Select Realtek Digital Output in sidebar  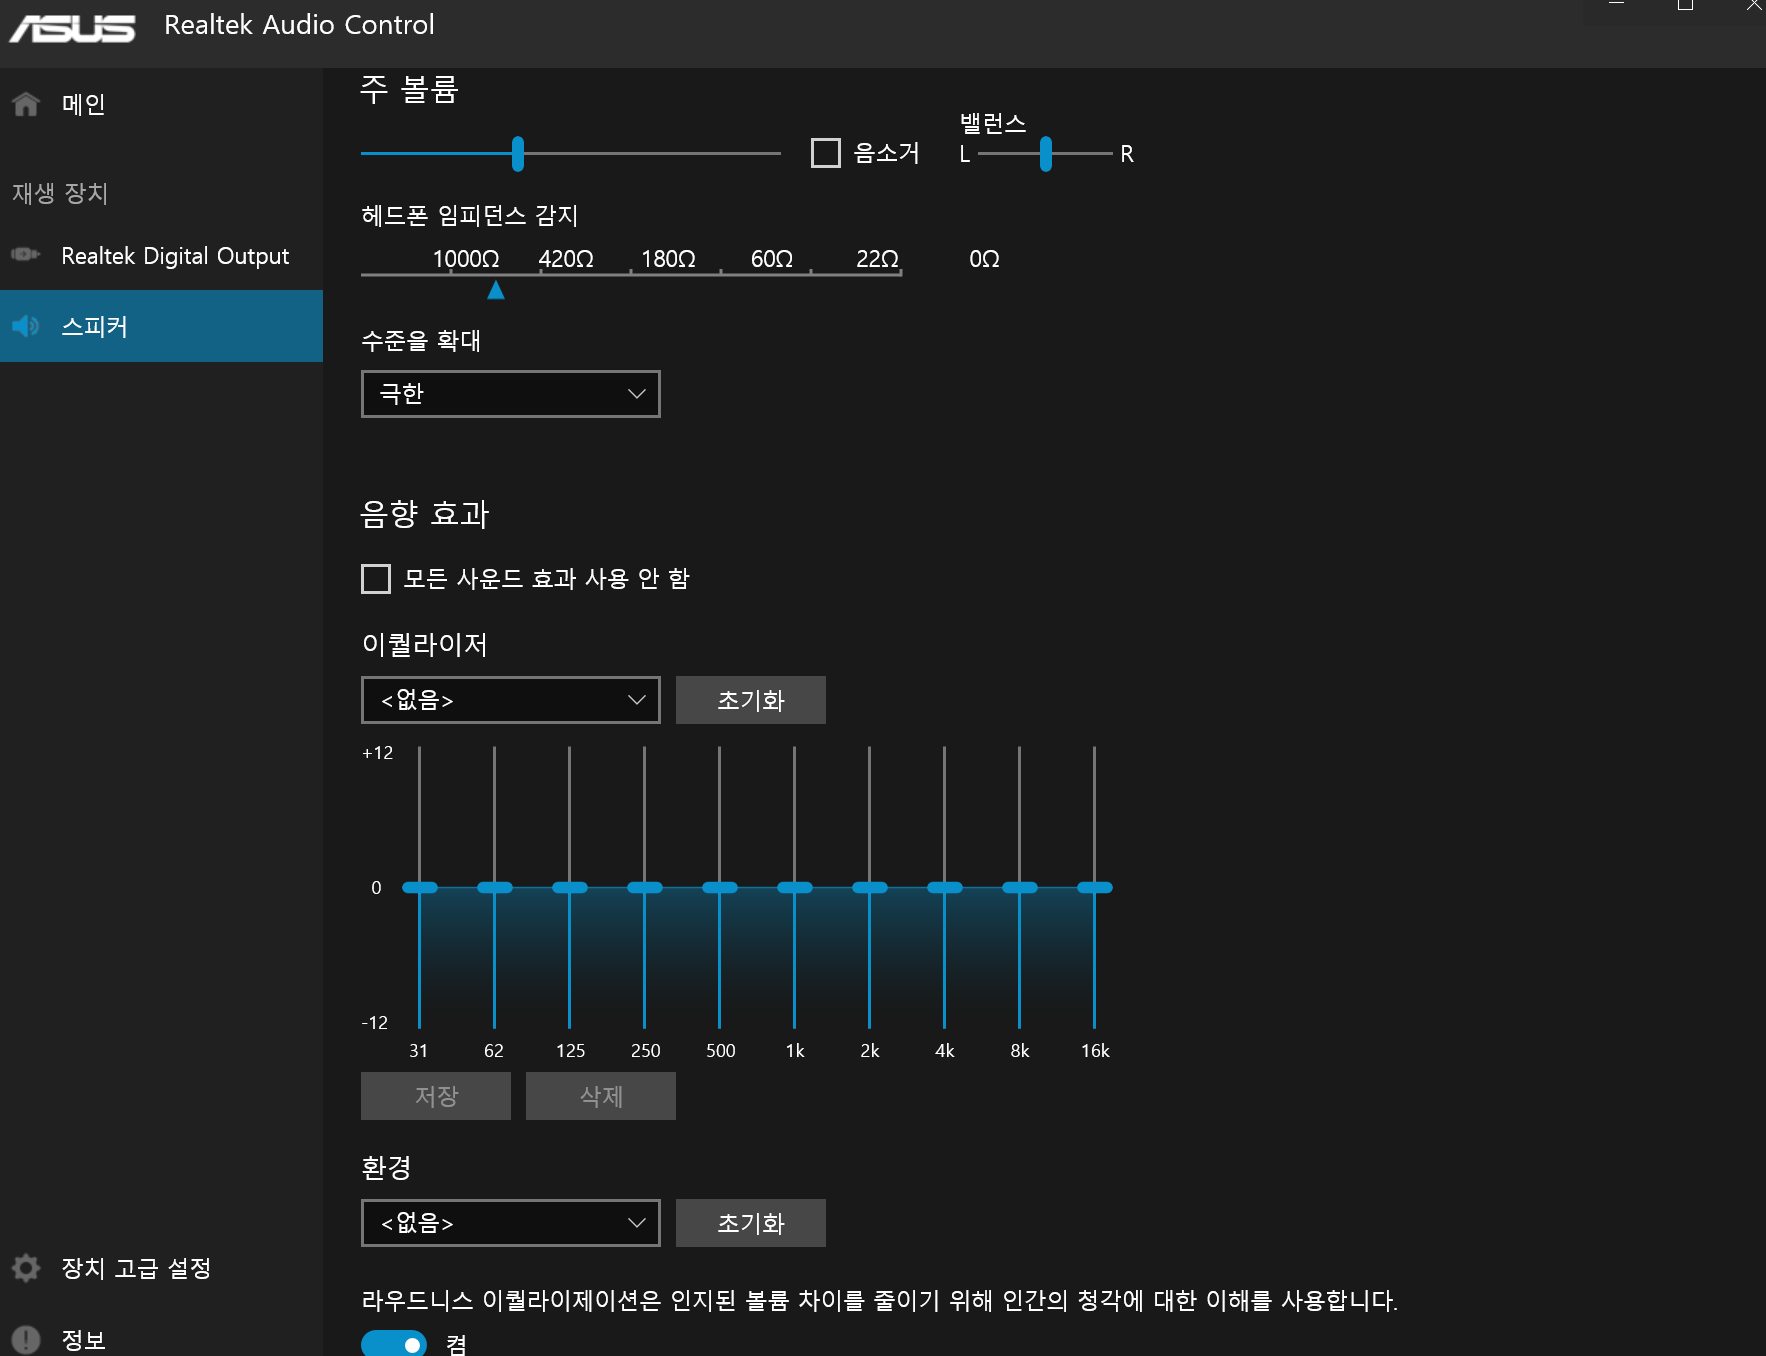tap(175, 256)
